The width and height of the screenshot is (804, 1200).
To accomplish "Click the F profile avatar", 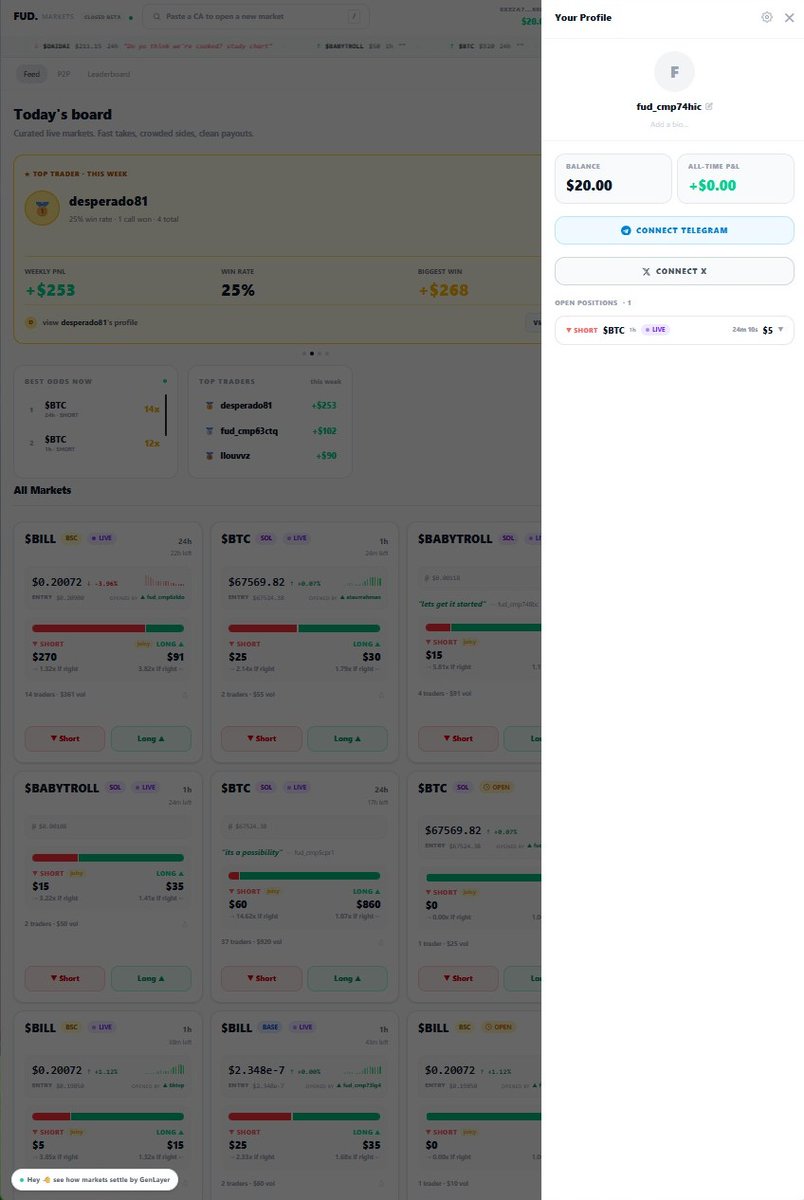I will click(x=674, y=72).
